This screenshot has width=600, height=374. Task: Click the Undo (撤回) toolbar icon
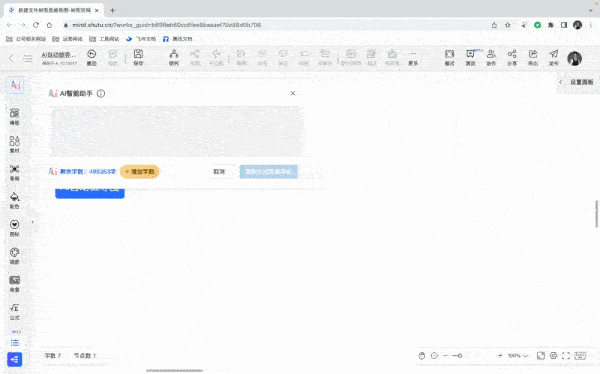pos(91,57)
